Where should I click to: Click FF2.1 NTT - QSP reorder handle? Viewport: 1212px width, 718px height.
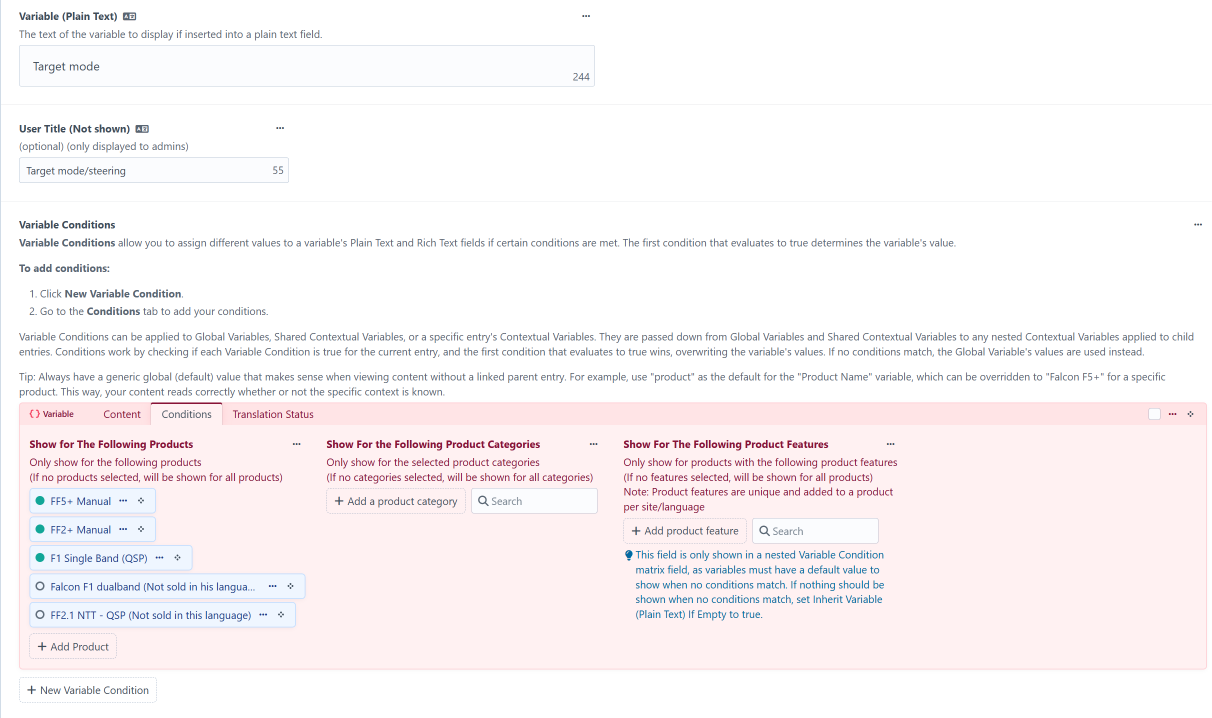(x=281, y=614)
